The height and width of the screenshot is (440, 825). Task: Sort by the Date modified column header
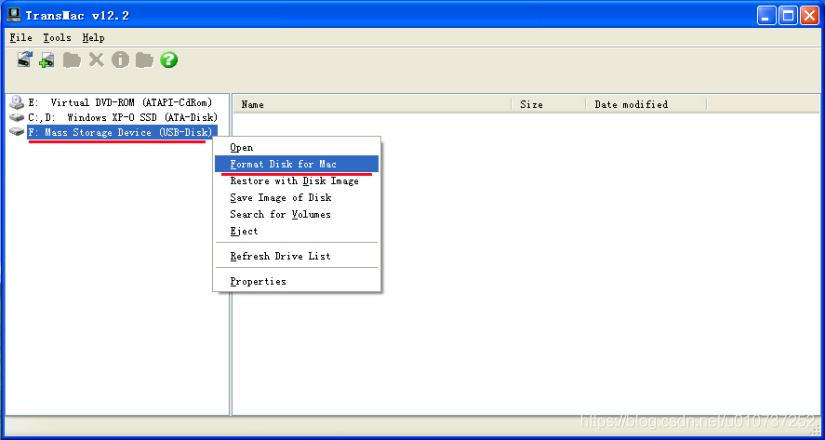pos(646,104)
